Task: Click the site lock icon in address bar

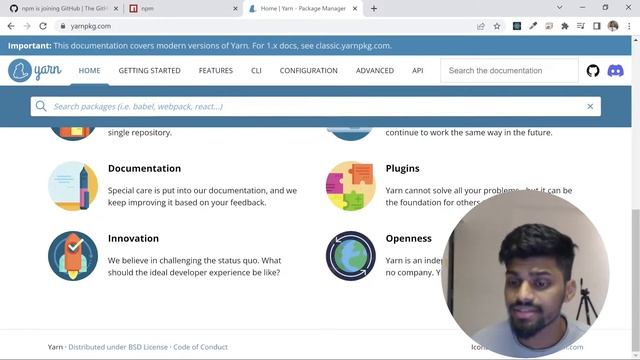Action: (x=62, y=26)
